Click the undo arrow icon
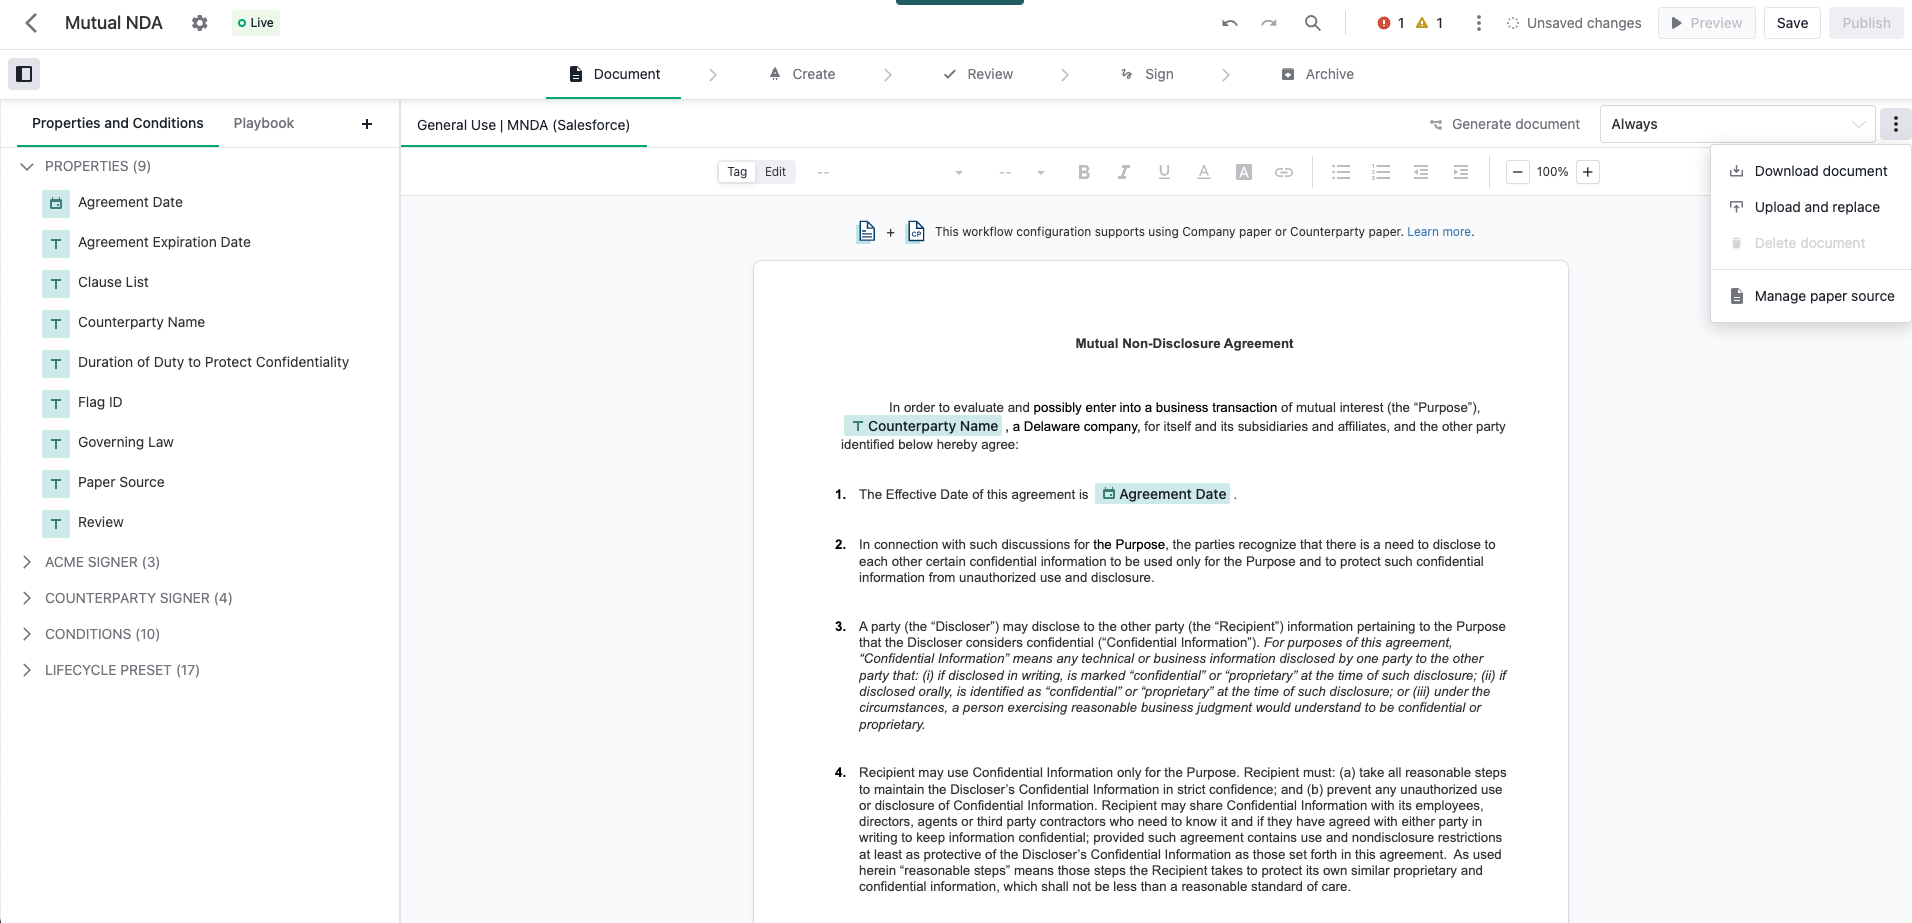 [1229, 23]
